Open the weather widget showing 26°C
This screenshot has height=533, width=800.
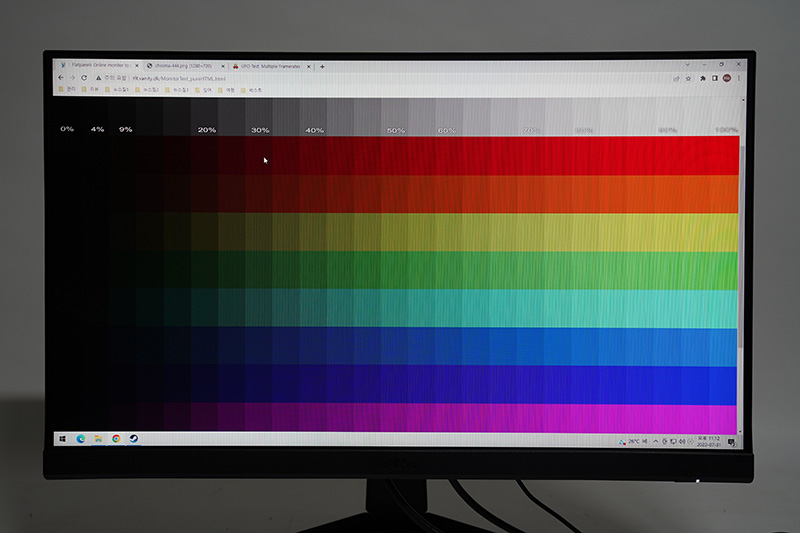(x=633, y=442)
